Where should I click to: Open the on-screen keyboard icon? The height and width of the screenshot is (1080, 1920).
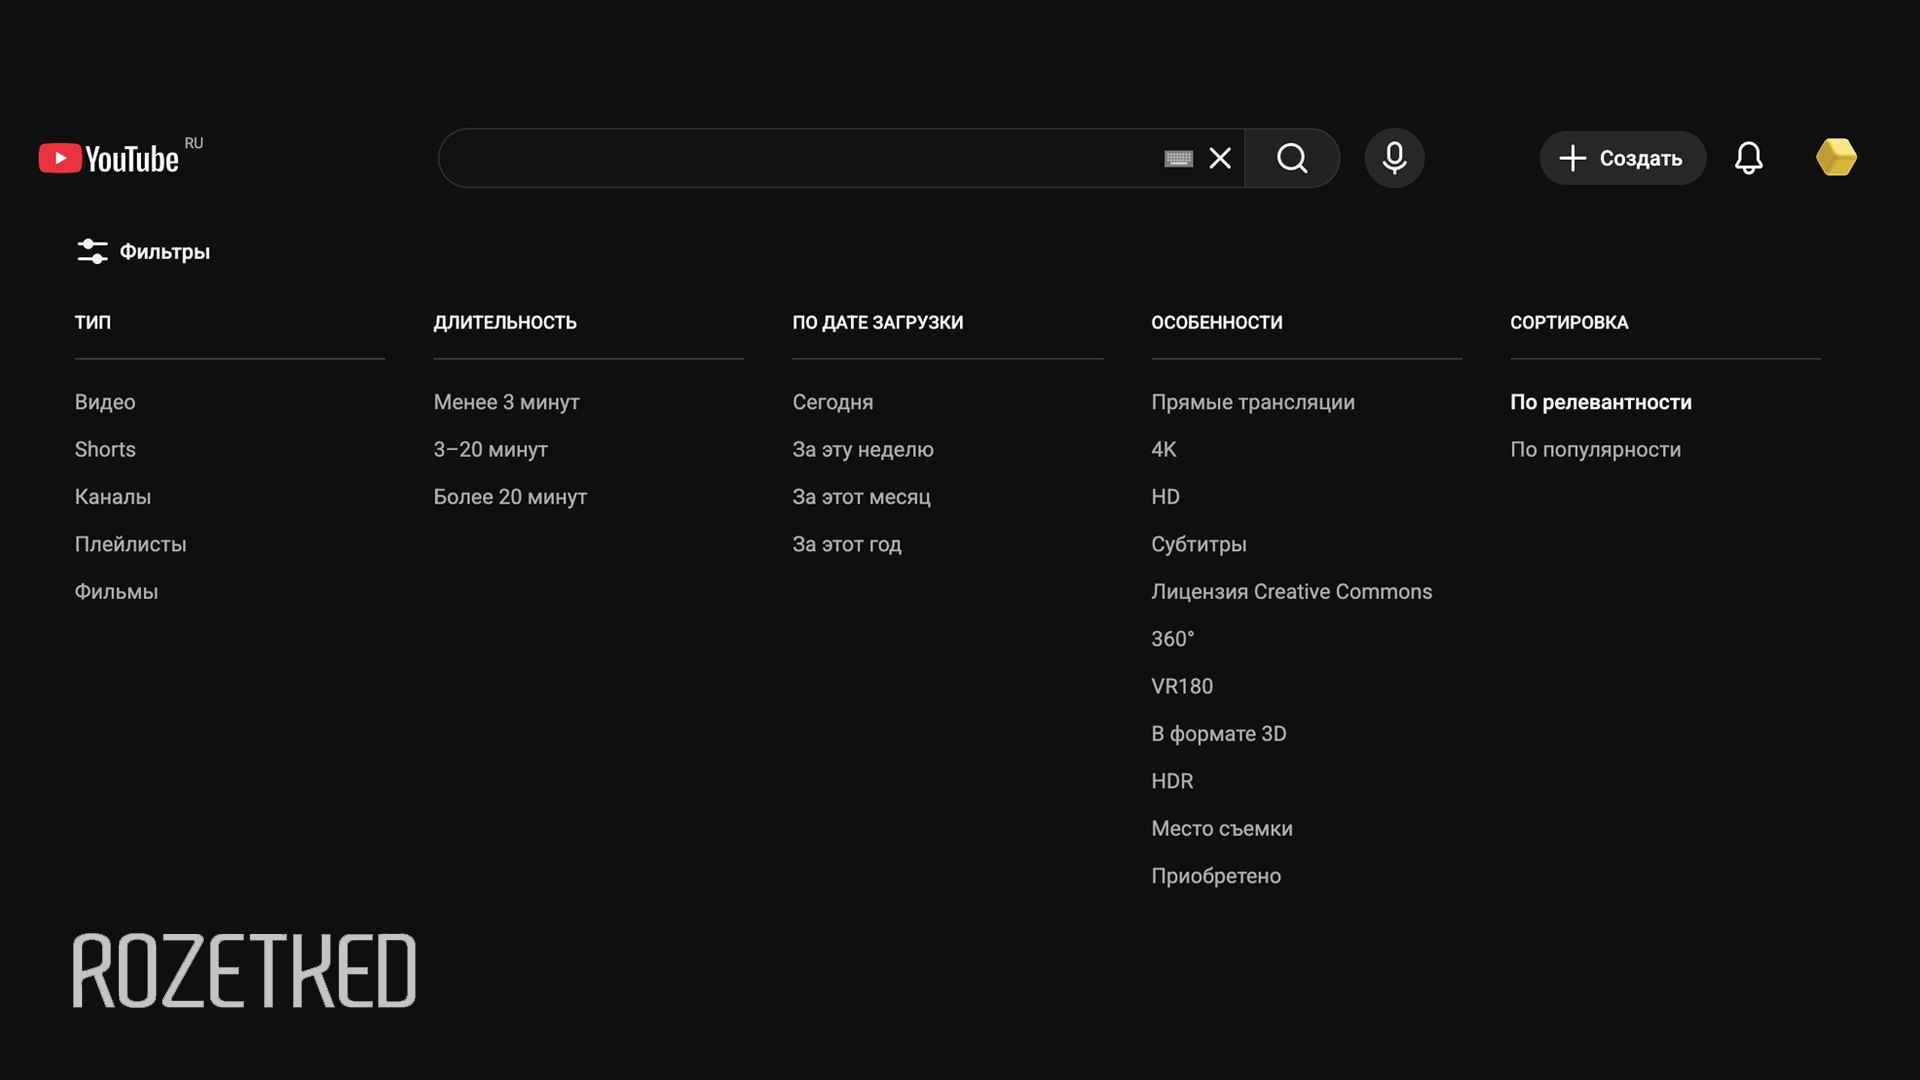1178,158
